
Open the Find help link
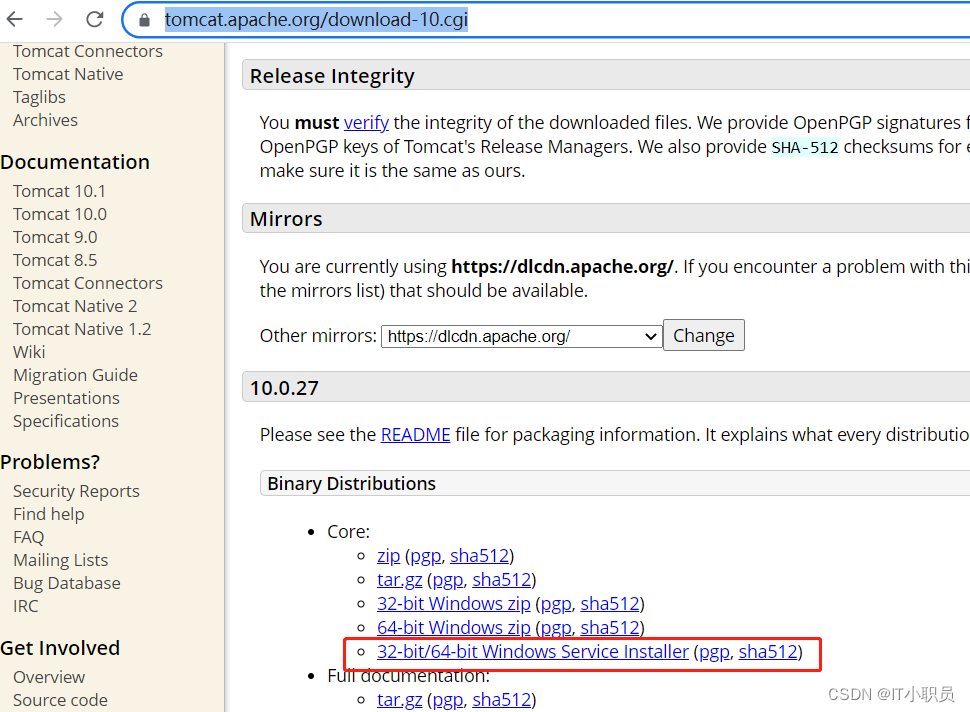point(48,514)
